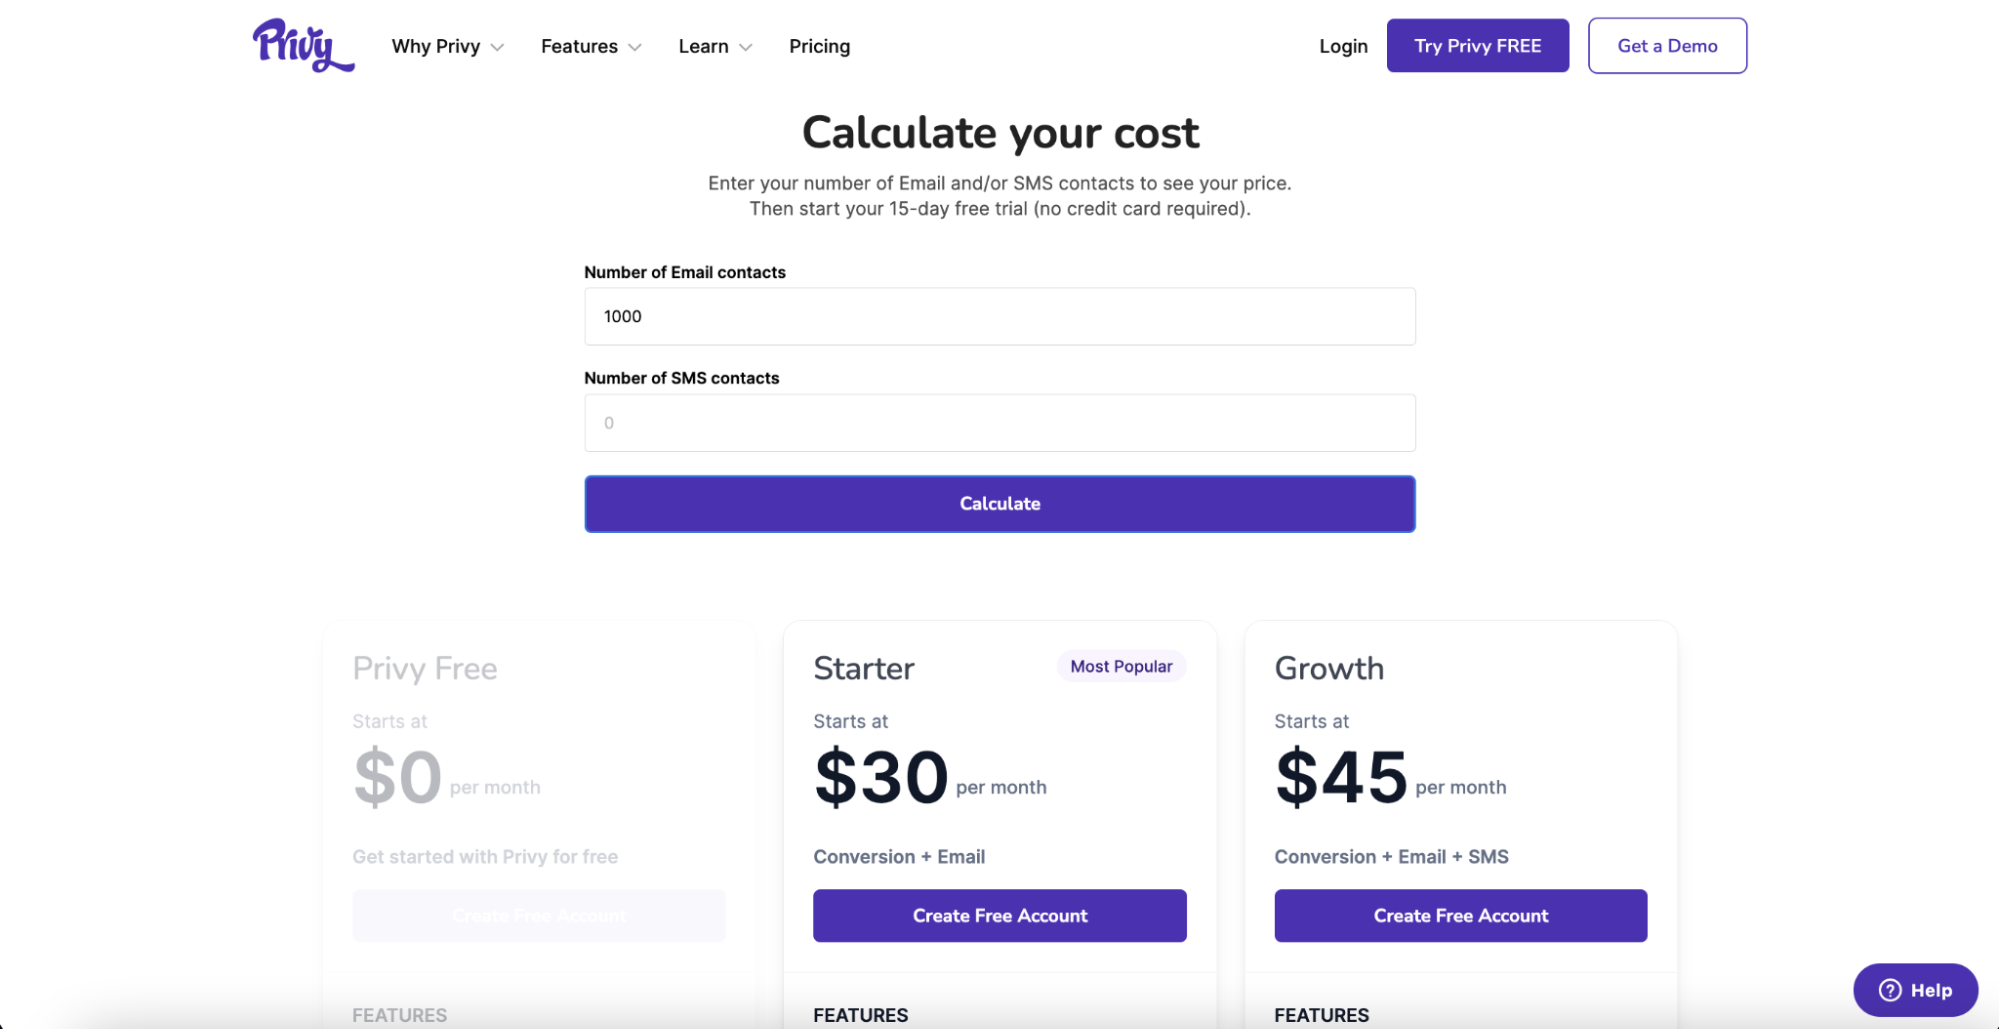Screen dimensions: 1999x1029
Task: Open the Help widget with question mark icon
Action: pos(1915,990)
